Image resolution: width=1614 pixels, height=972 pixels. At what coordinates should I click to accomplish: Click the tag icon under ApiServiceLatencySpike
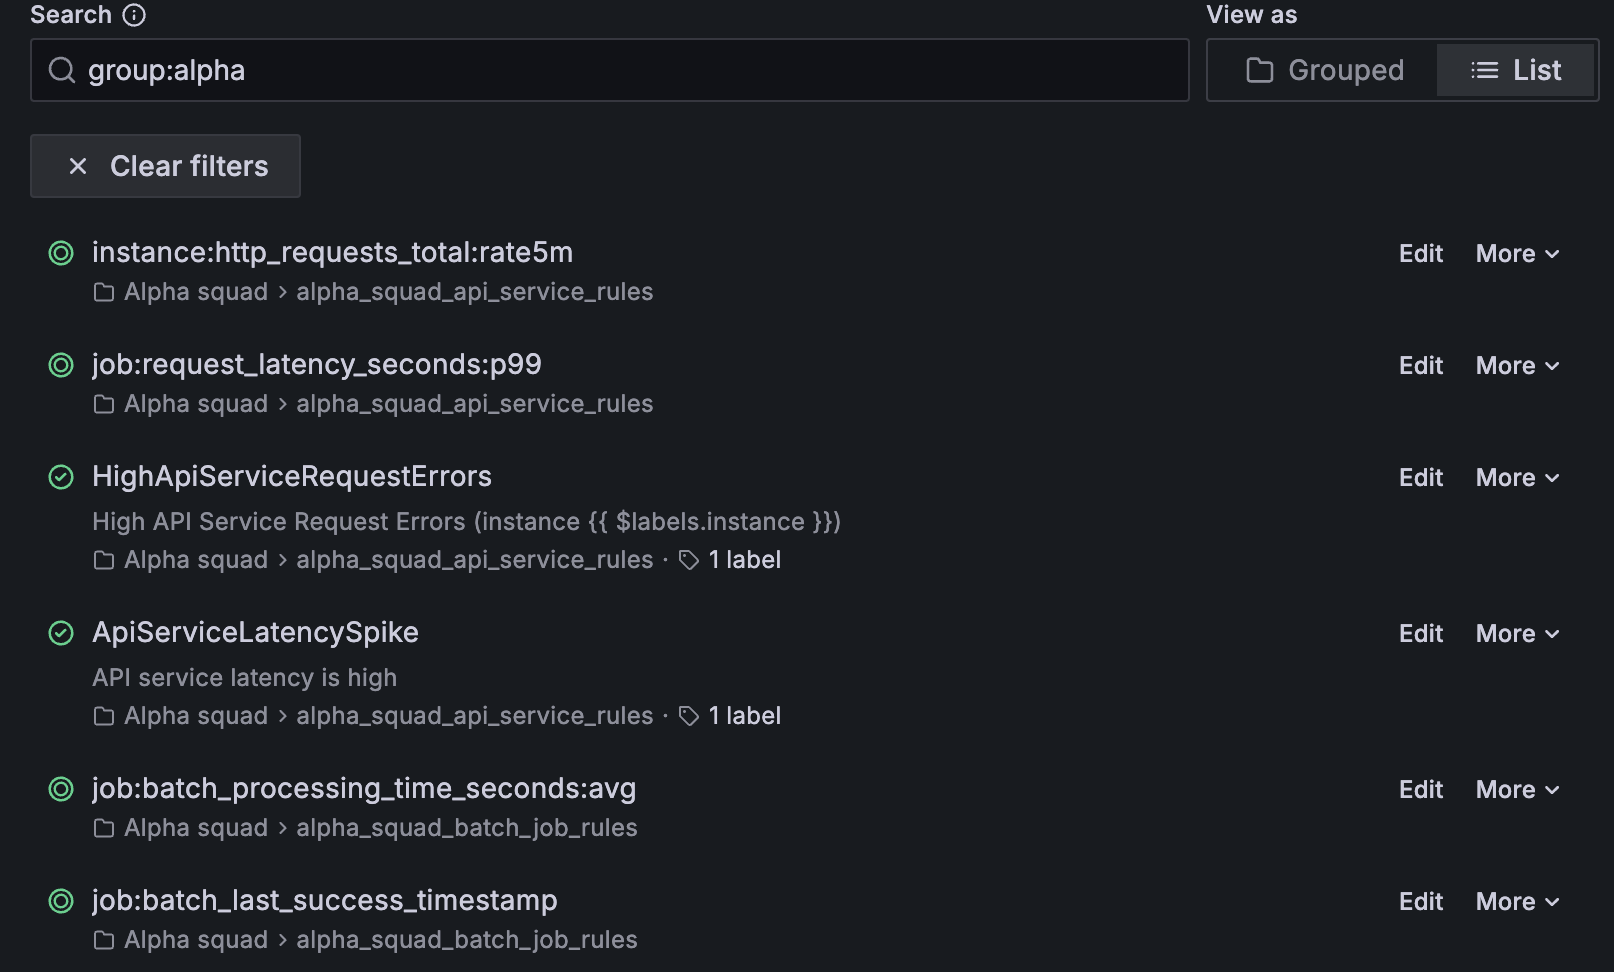point(689,716)
